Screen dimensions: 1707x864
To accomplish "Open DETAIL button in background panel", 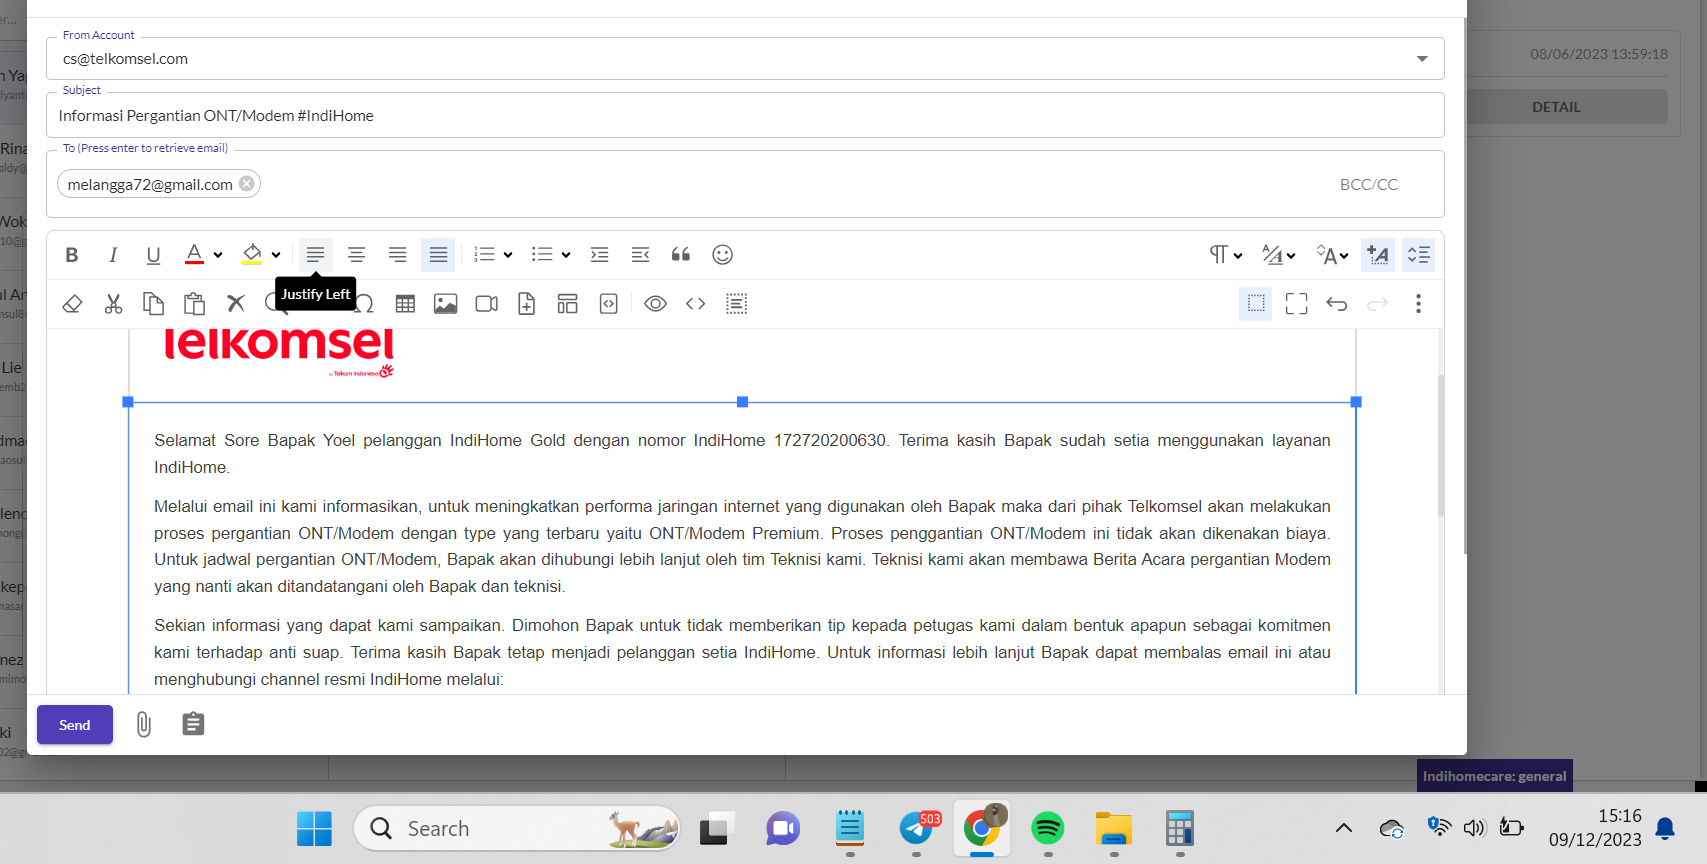I will point(1556,107).
